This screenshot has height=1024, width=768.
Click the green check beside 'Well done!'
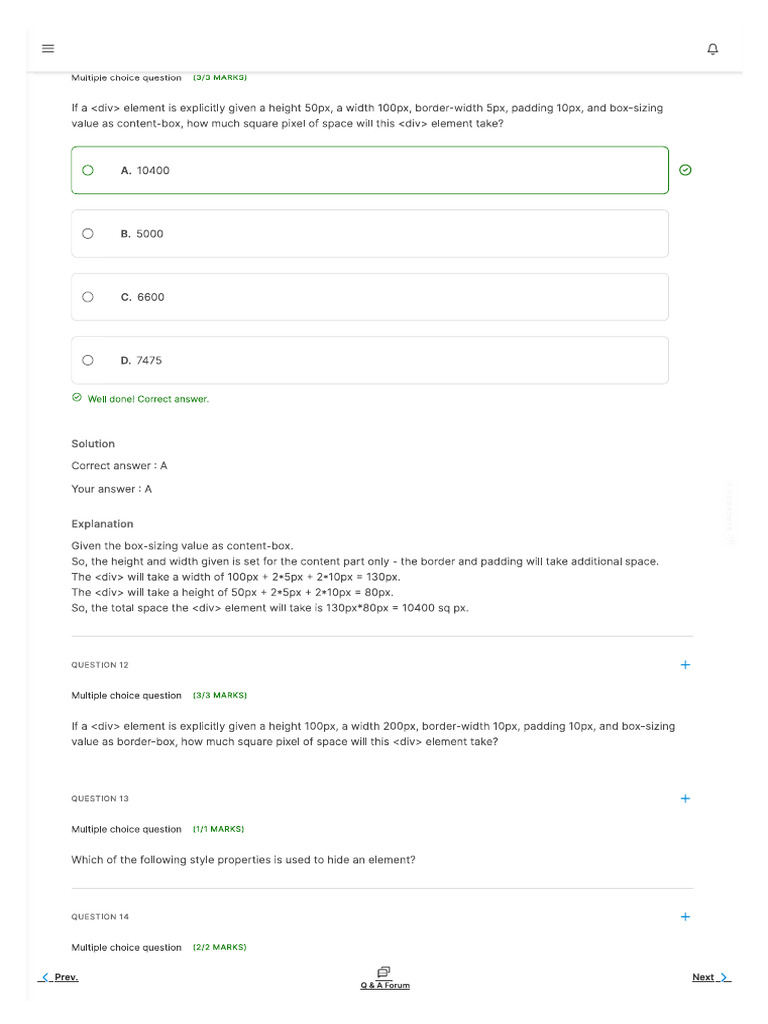tap(77, 398)
